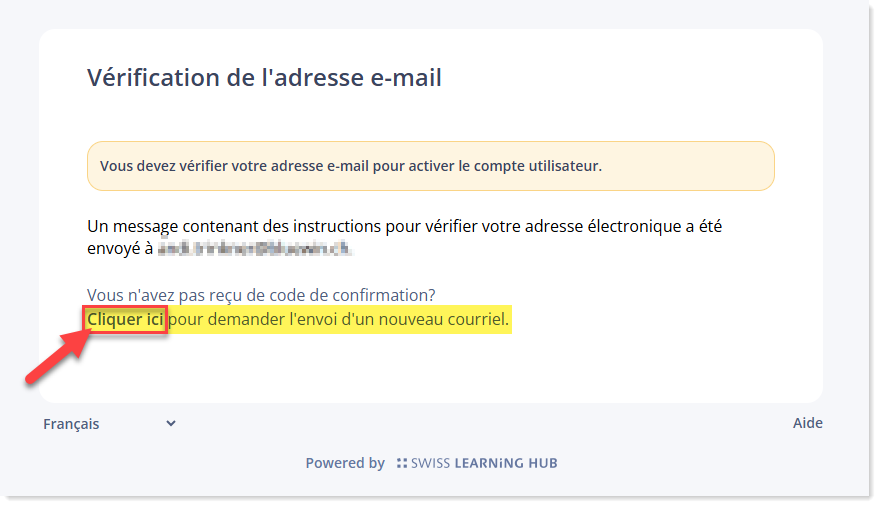
Task: Open the Français language dropdown
Action: coord(110,424)
